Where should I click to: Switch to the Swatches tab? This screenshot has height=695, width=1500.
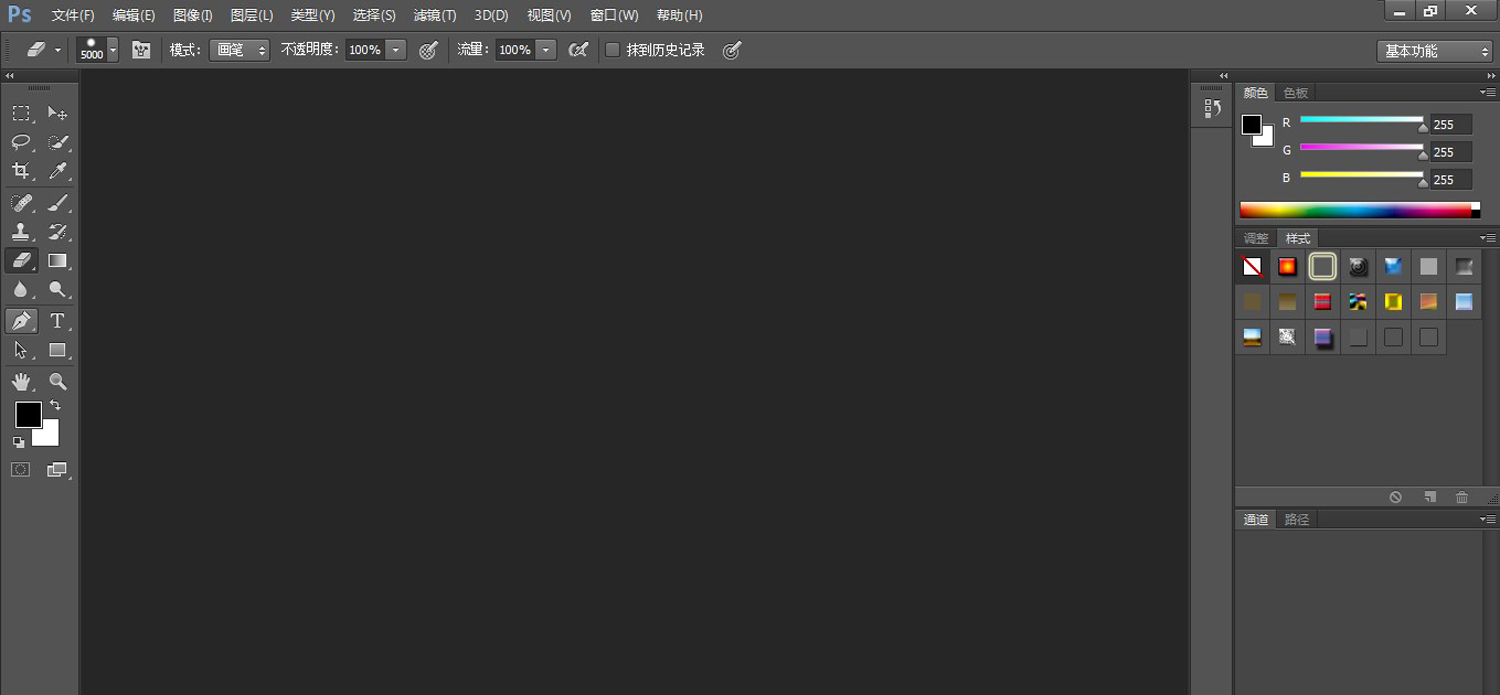click(x=1296, y=93)
